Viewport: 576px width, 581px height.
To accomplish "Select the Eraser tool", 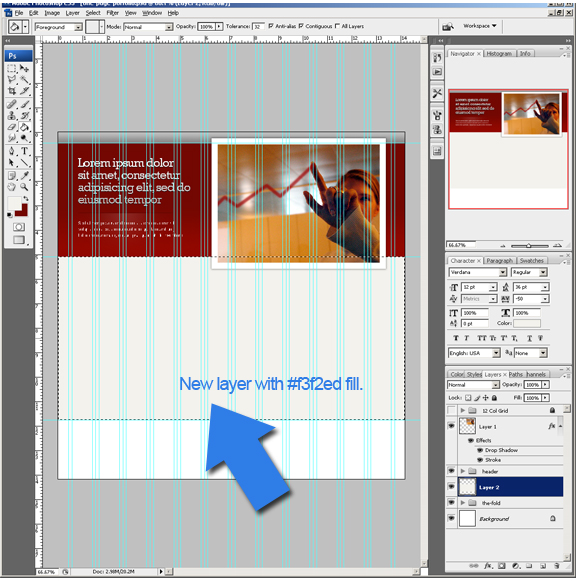I will [x=12, y=127].
